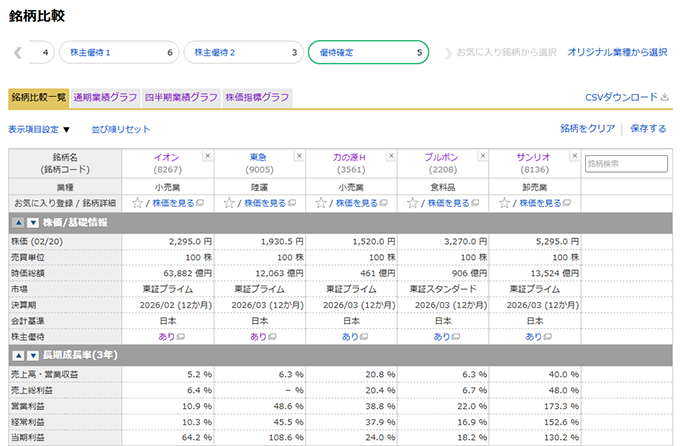The image size is (680, 446).
Task: Remove ブルボン column with its X button
Action: coord(483,156)
